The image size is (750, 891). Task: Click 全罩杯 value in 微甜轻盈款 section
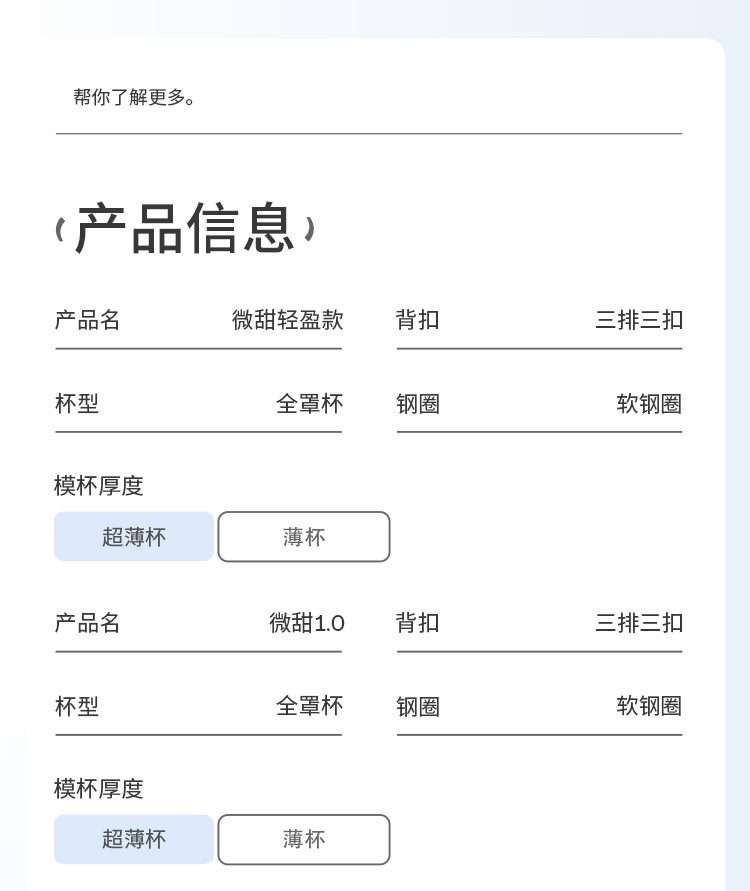coord(309,404)
